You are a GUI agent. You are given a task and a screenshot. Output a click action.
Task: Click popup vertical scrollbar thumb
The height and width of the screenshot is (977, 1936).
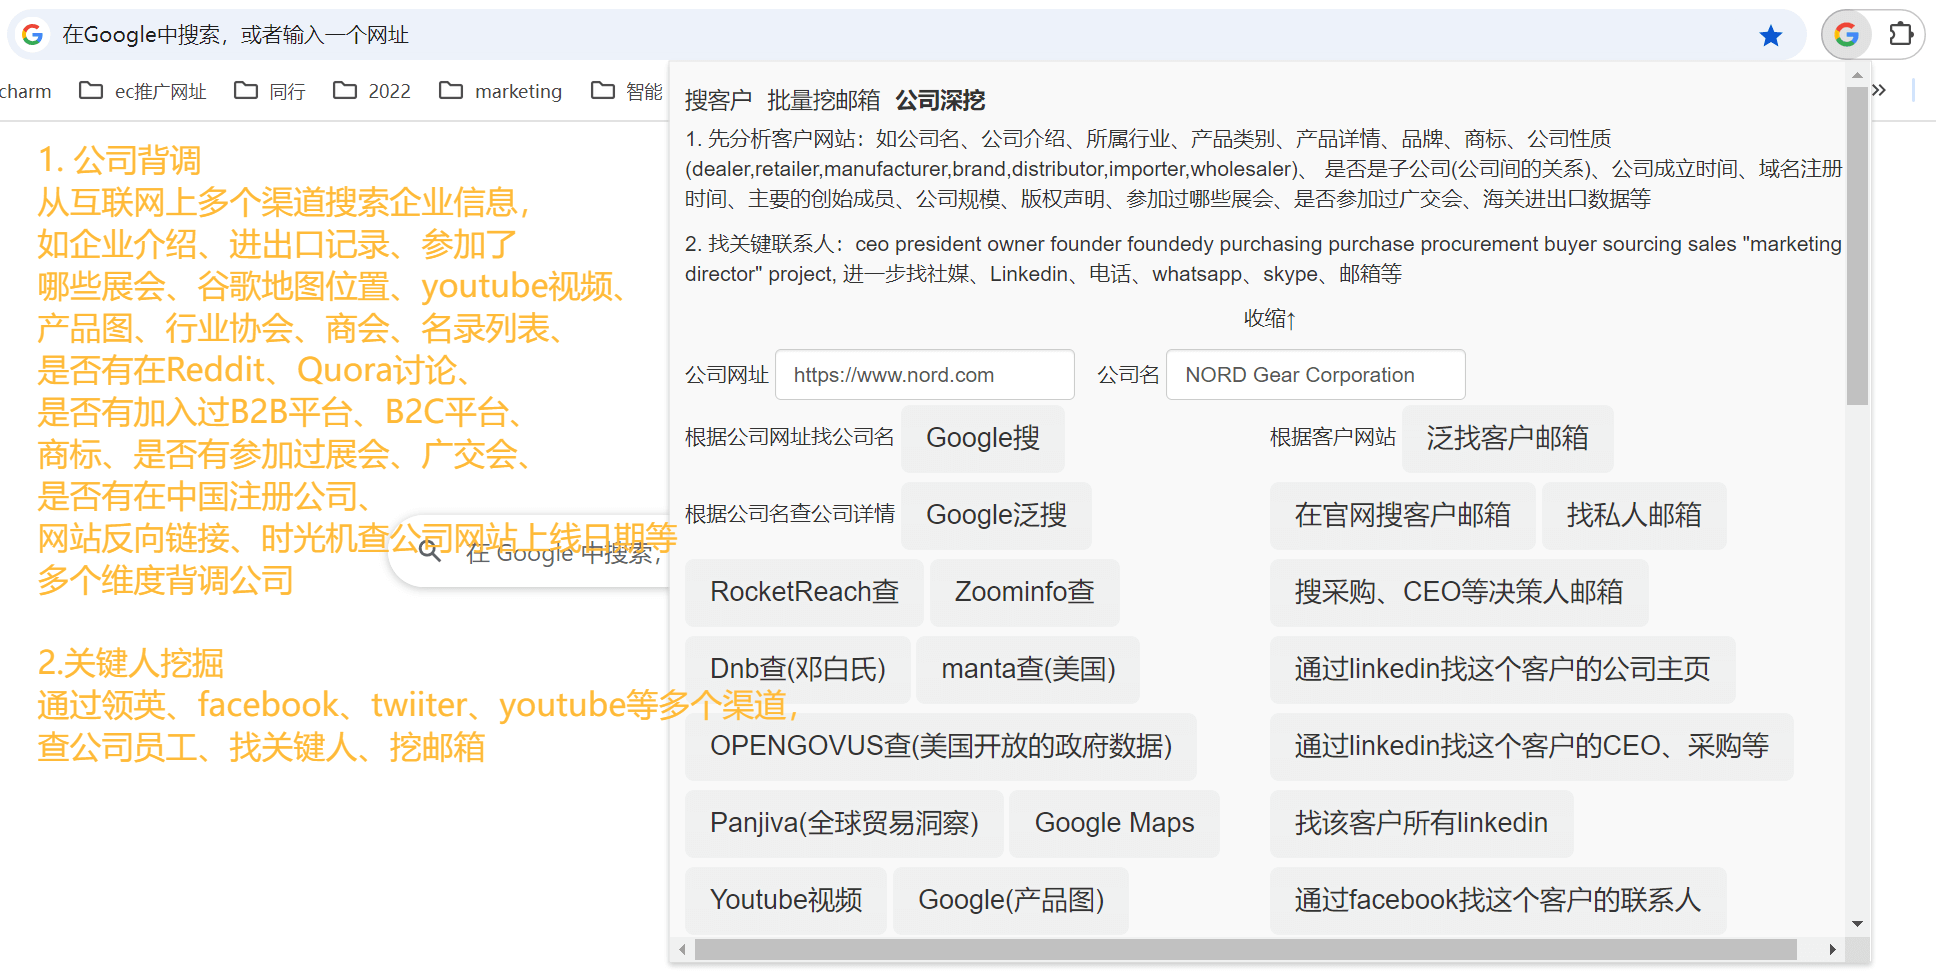[x=1857, y=245]
